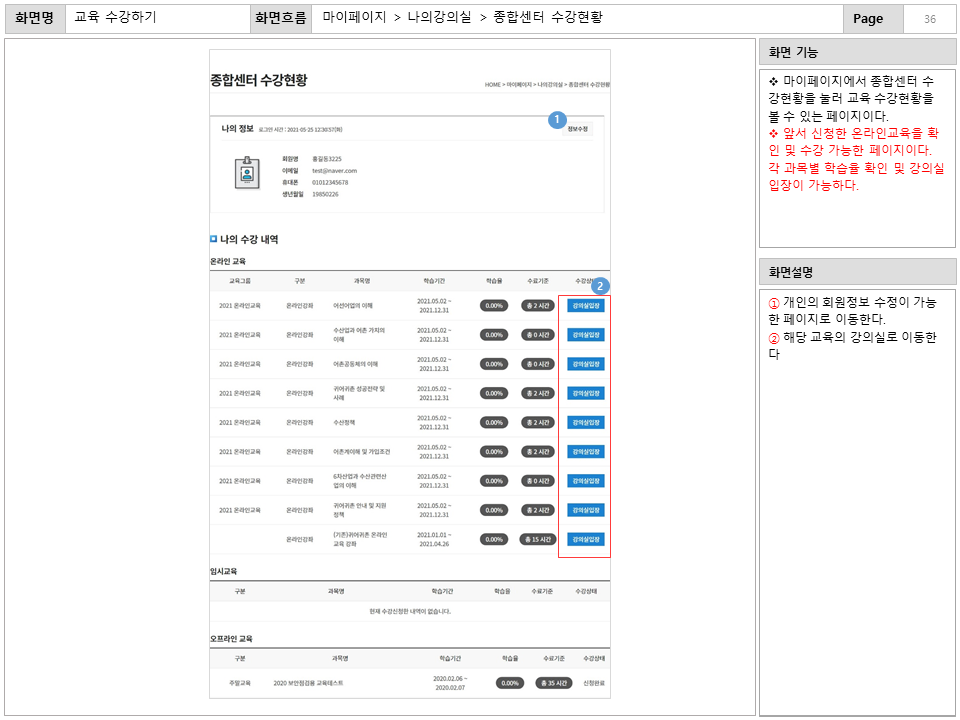Click the 0.00% badge on the 오프라인 교육 row
The image size is (960, 720).
pyautogui.click(x=510, y=681)
